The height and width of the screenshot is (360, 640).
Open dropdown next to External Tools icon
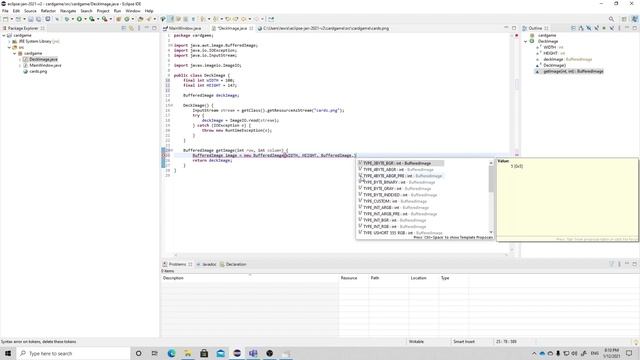point(111,19)
